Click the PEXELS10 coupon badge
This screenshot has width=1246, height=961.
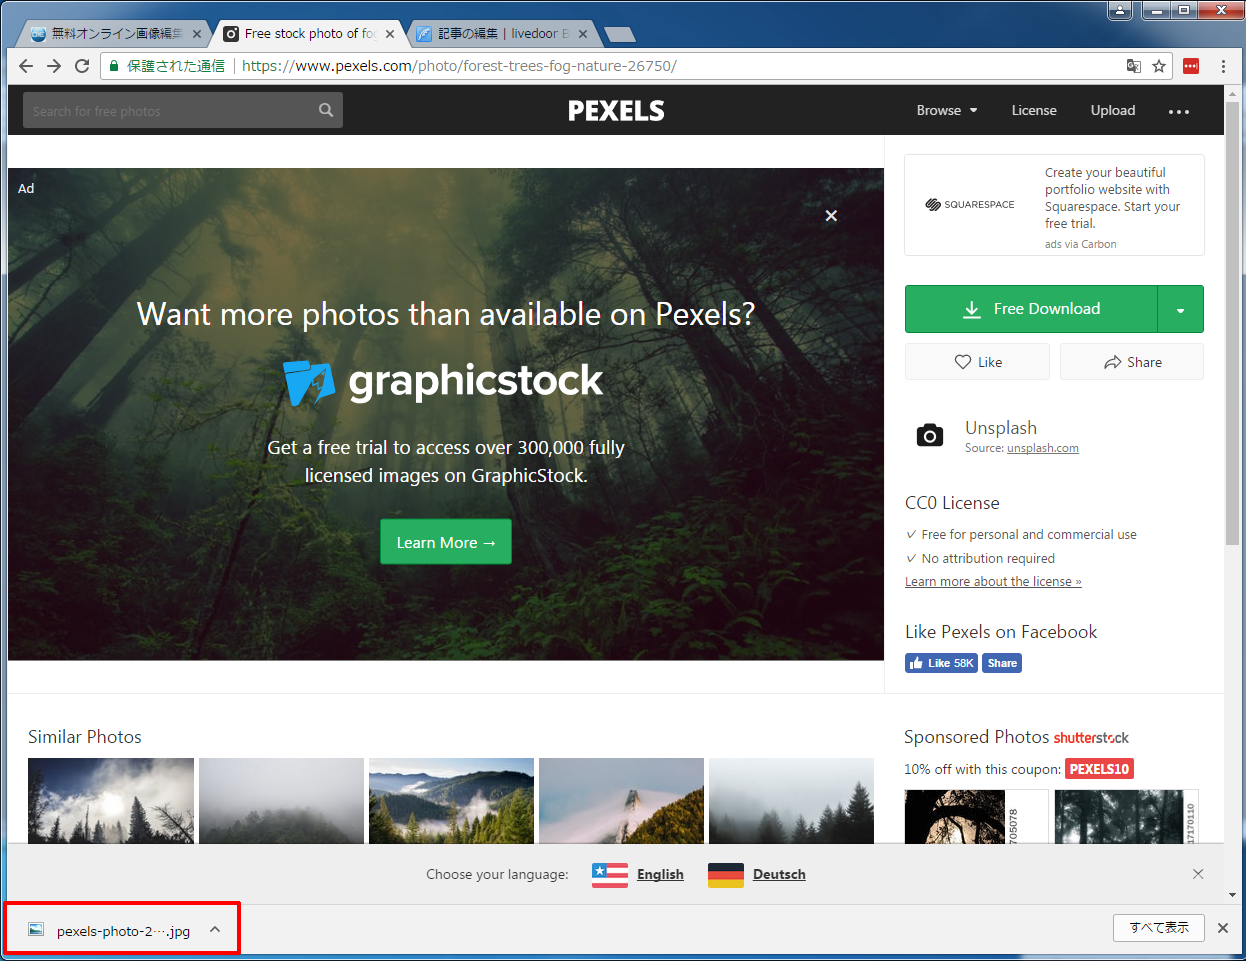[x=1099, y=769]
